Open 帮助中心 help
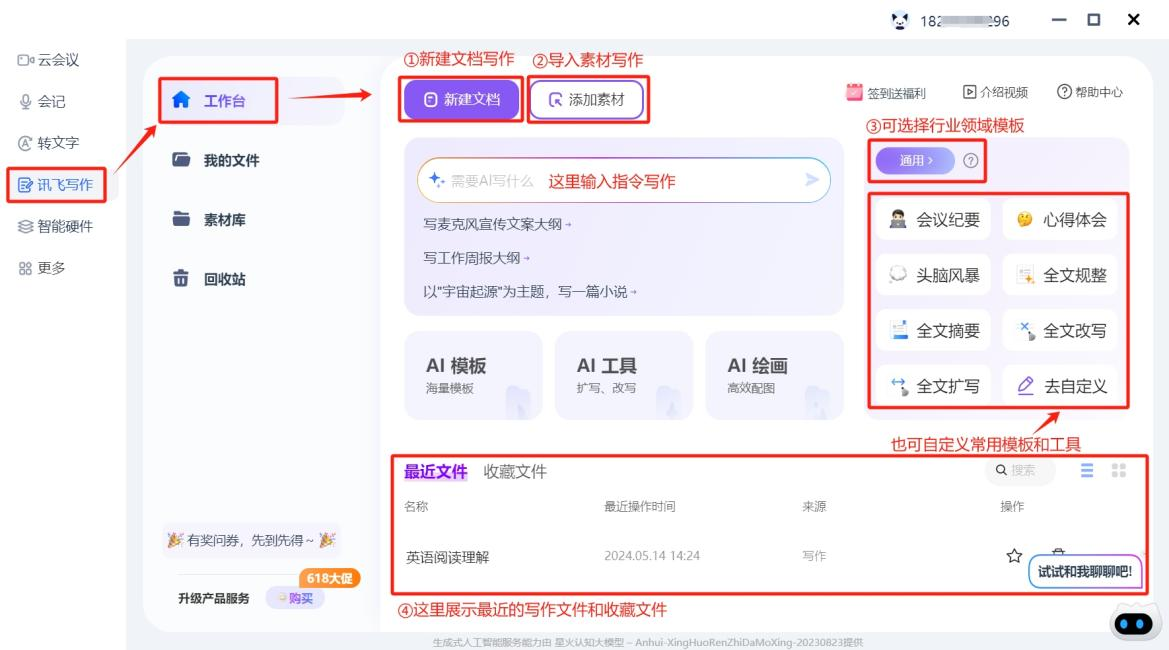 tap(1090, 92)
